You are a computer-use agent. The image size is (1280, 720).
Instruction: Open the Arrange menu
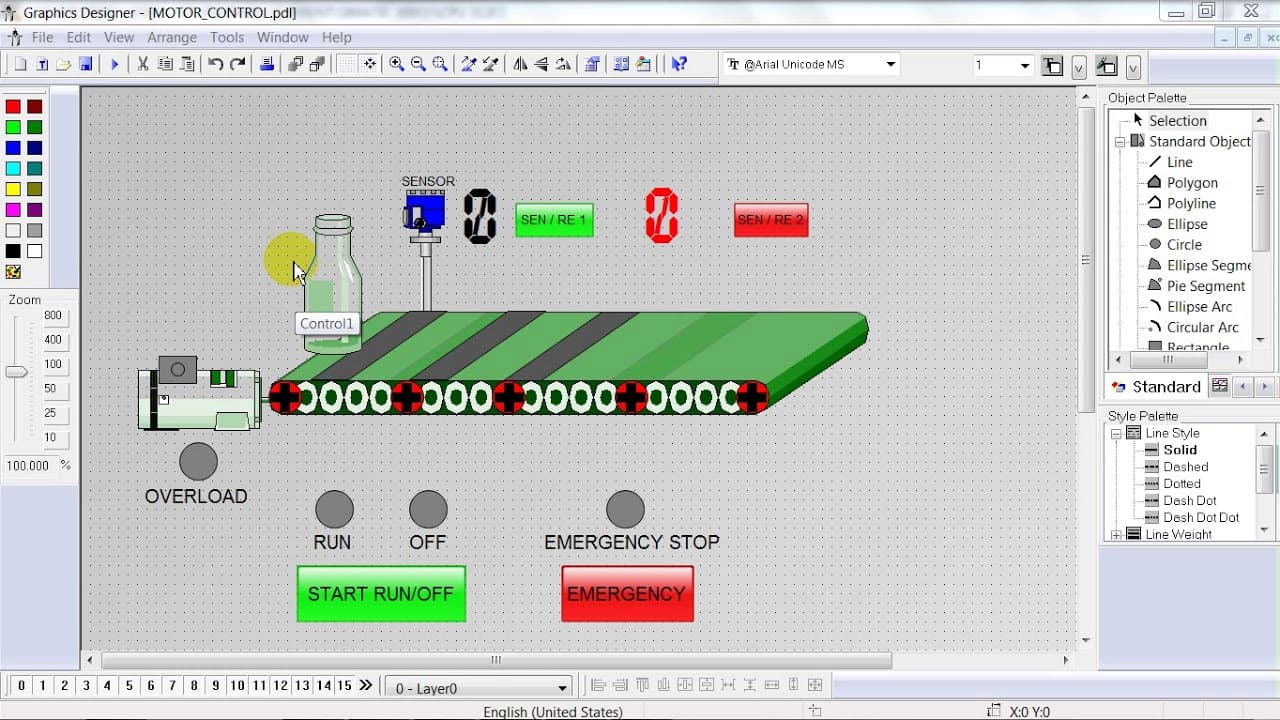172,37
